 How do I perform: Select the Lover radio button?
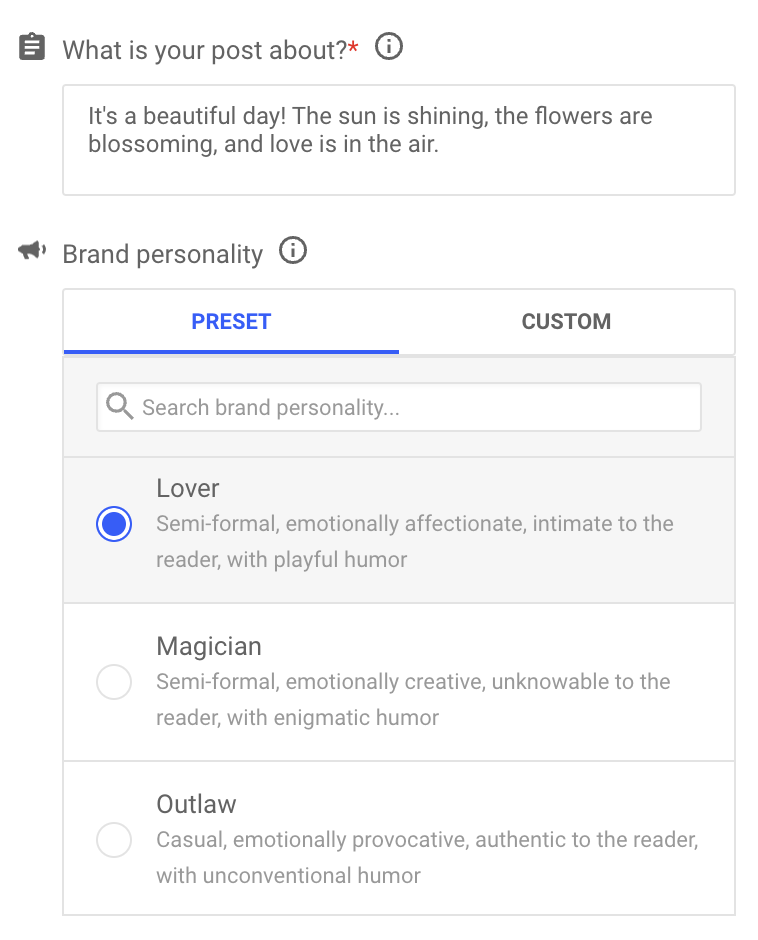[114, 524]
